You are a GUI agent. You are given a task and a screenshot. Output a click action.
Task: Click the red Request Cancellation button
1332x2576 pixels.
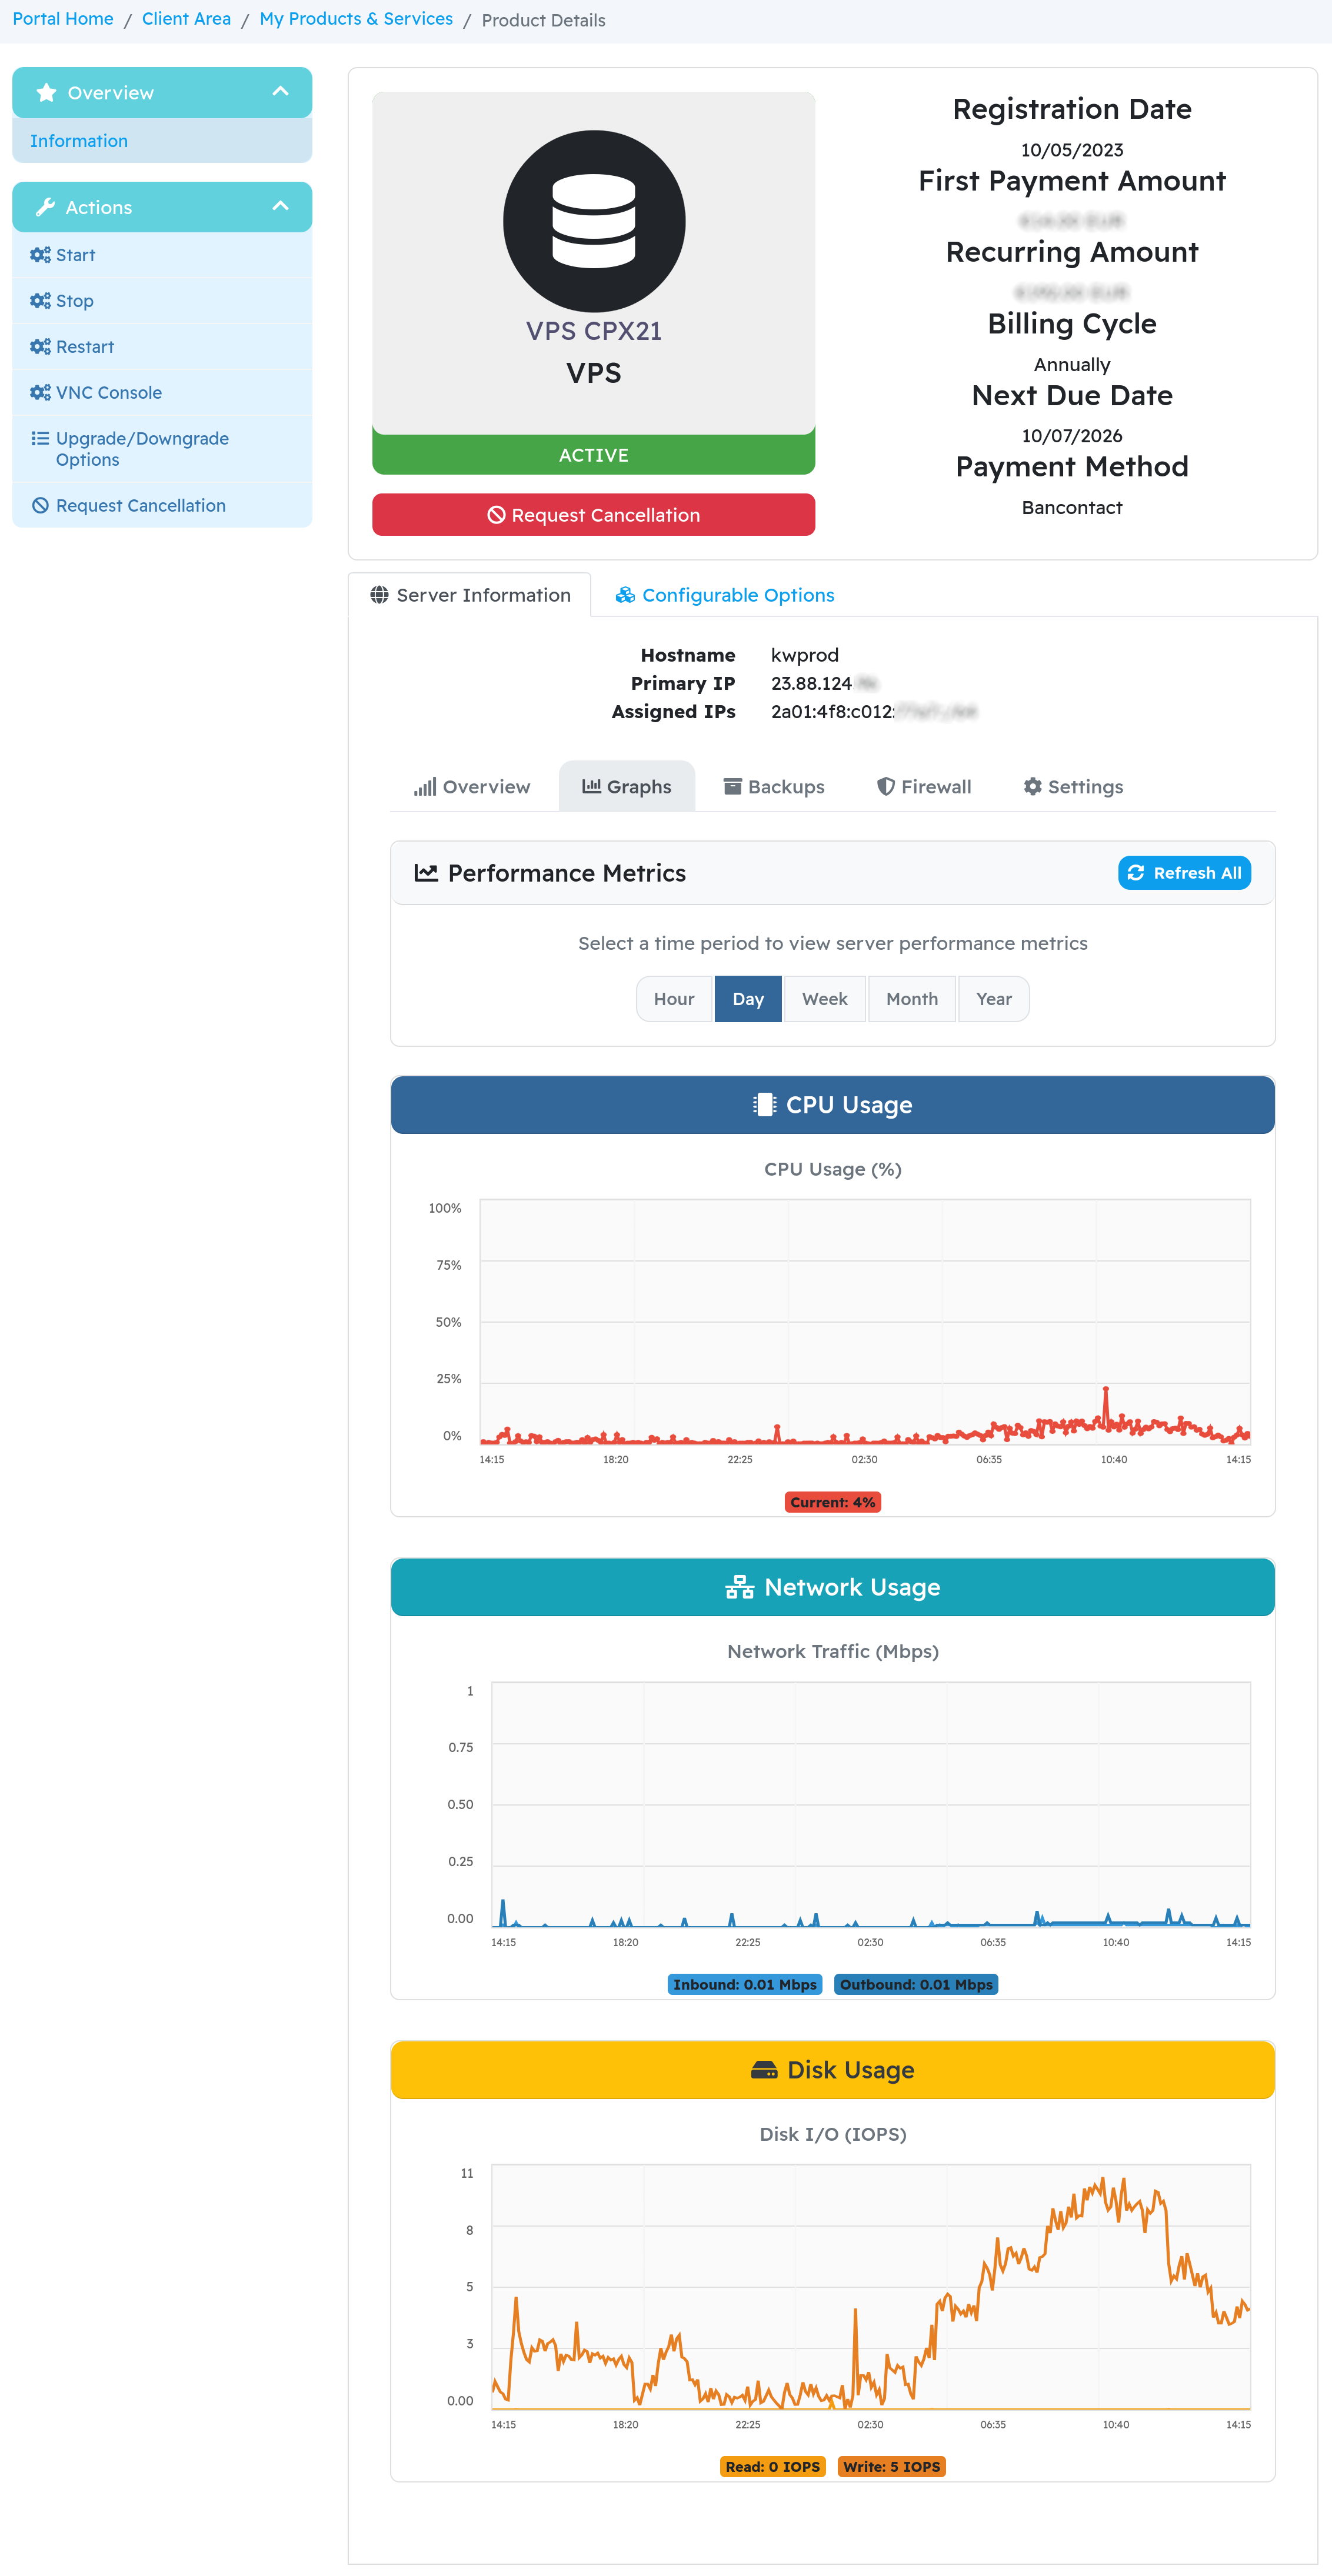coord(594,515)
